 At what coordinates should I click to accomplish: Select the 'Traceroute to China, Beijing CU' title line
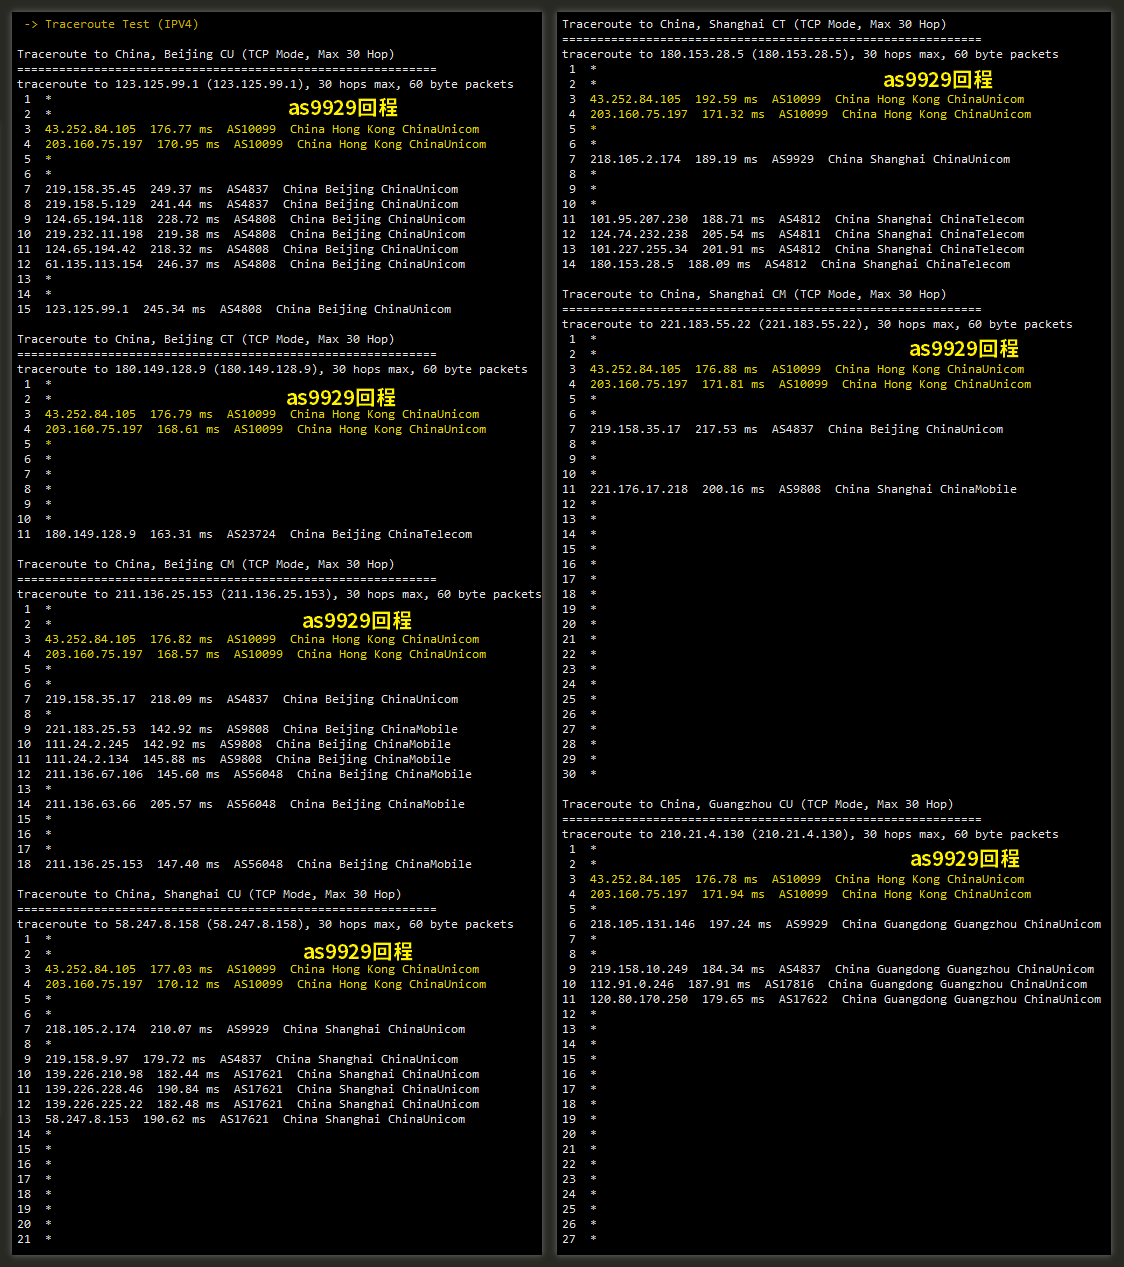click(205, 54)
